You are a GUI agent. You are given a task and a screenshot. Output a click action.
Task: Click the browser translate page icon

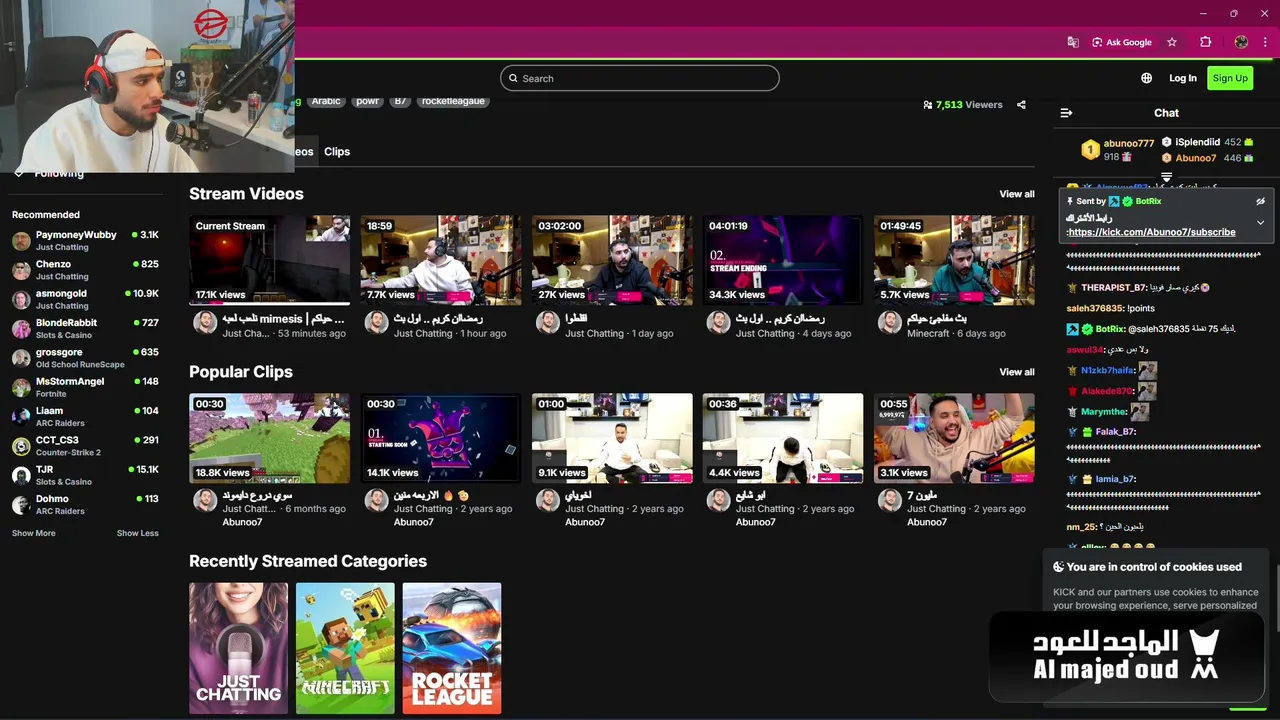coord(1073,42)
